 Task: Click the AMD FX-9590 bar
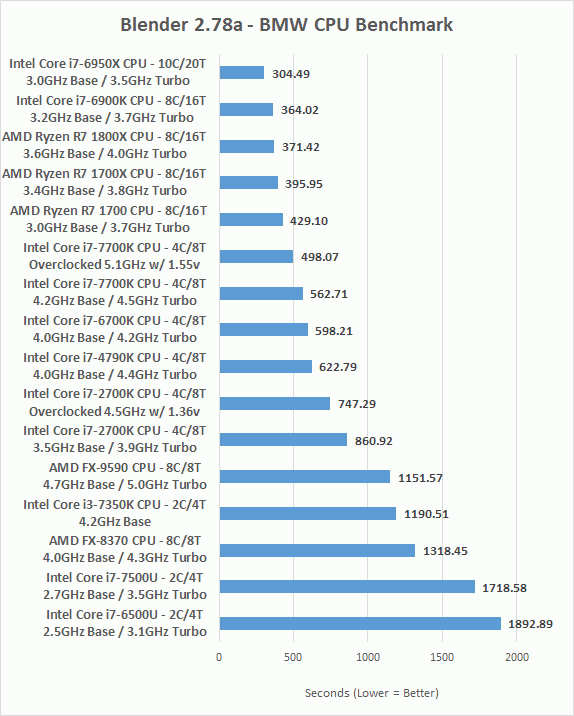click(x=305, y=477)
